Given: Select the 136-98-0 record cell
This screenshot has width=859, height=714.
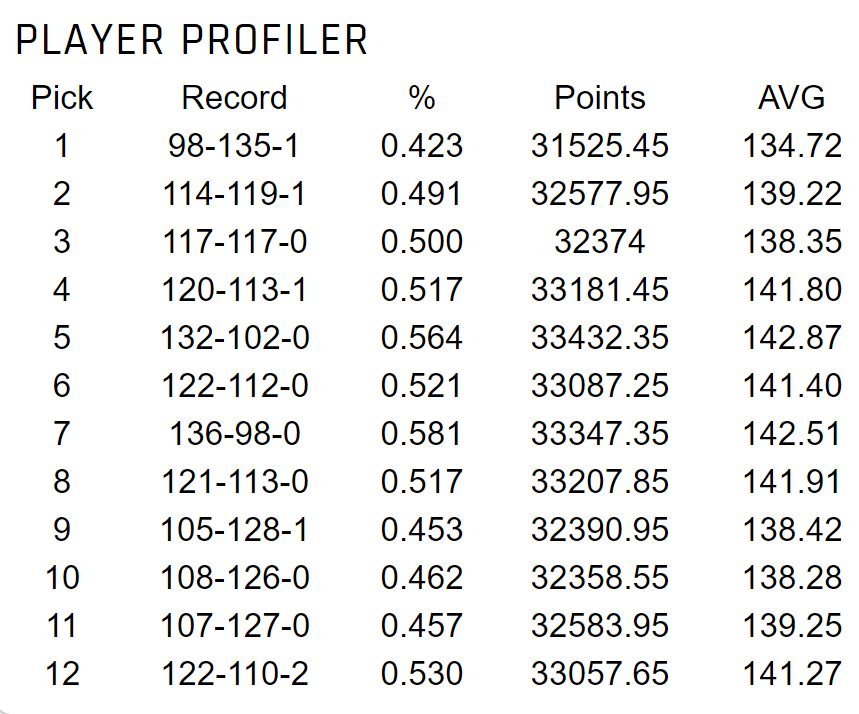Looking at the screenshot, I should tap(234, 434).
